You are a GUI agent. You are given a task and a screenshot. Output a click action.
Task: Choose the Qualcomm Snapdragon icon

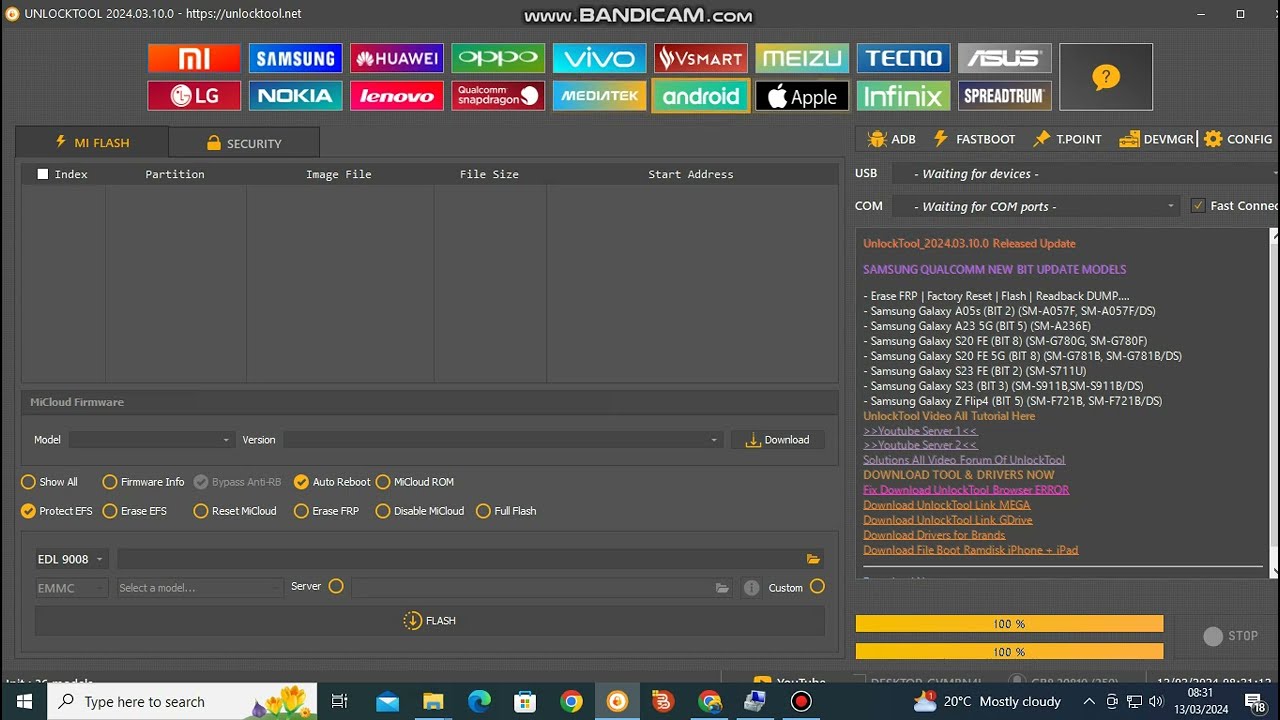click(x=498, y=96)
